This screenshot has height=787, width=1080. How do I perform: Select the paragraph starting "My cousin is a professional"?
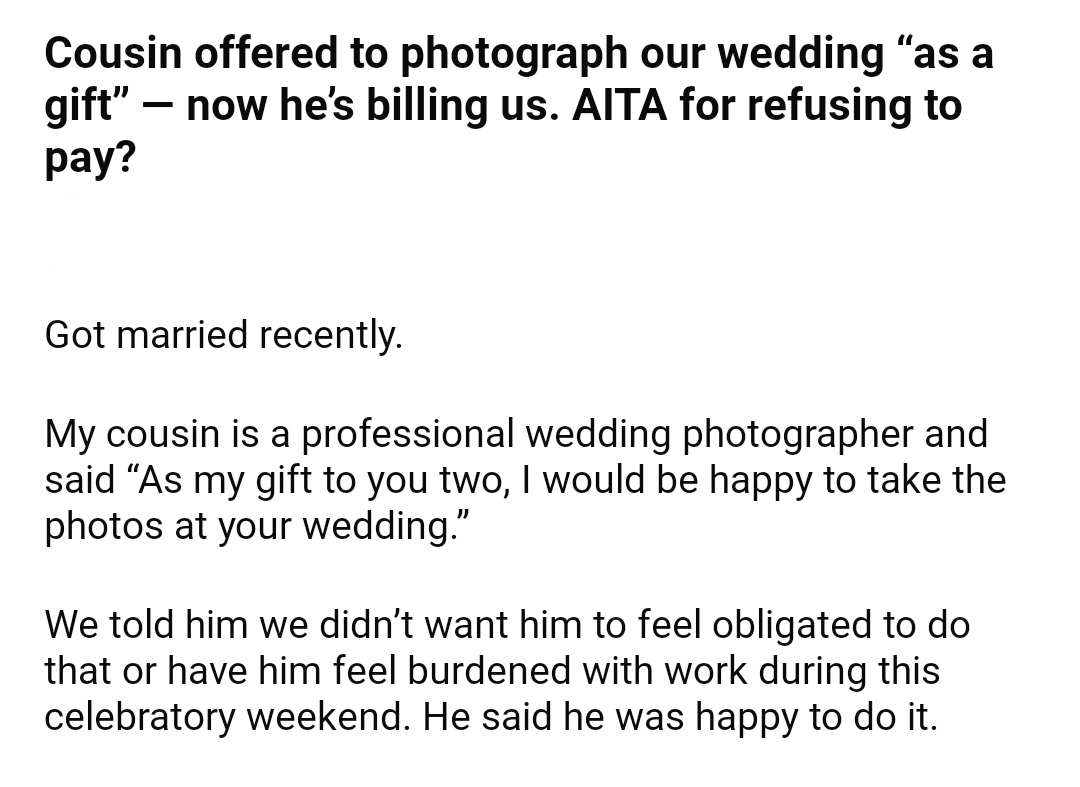tap(525, 480)
